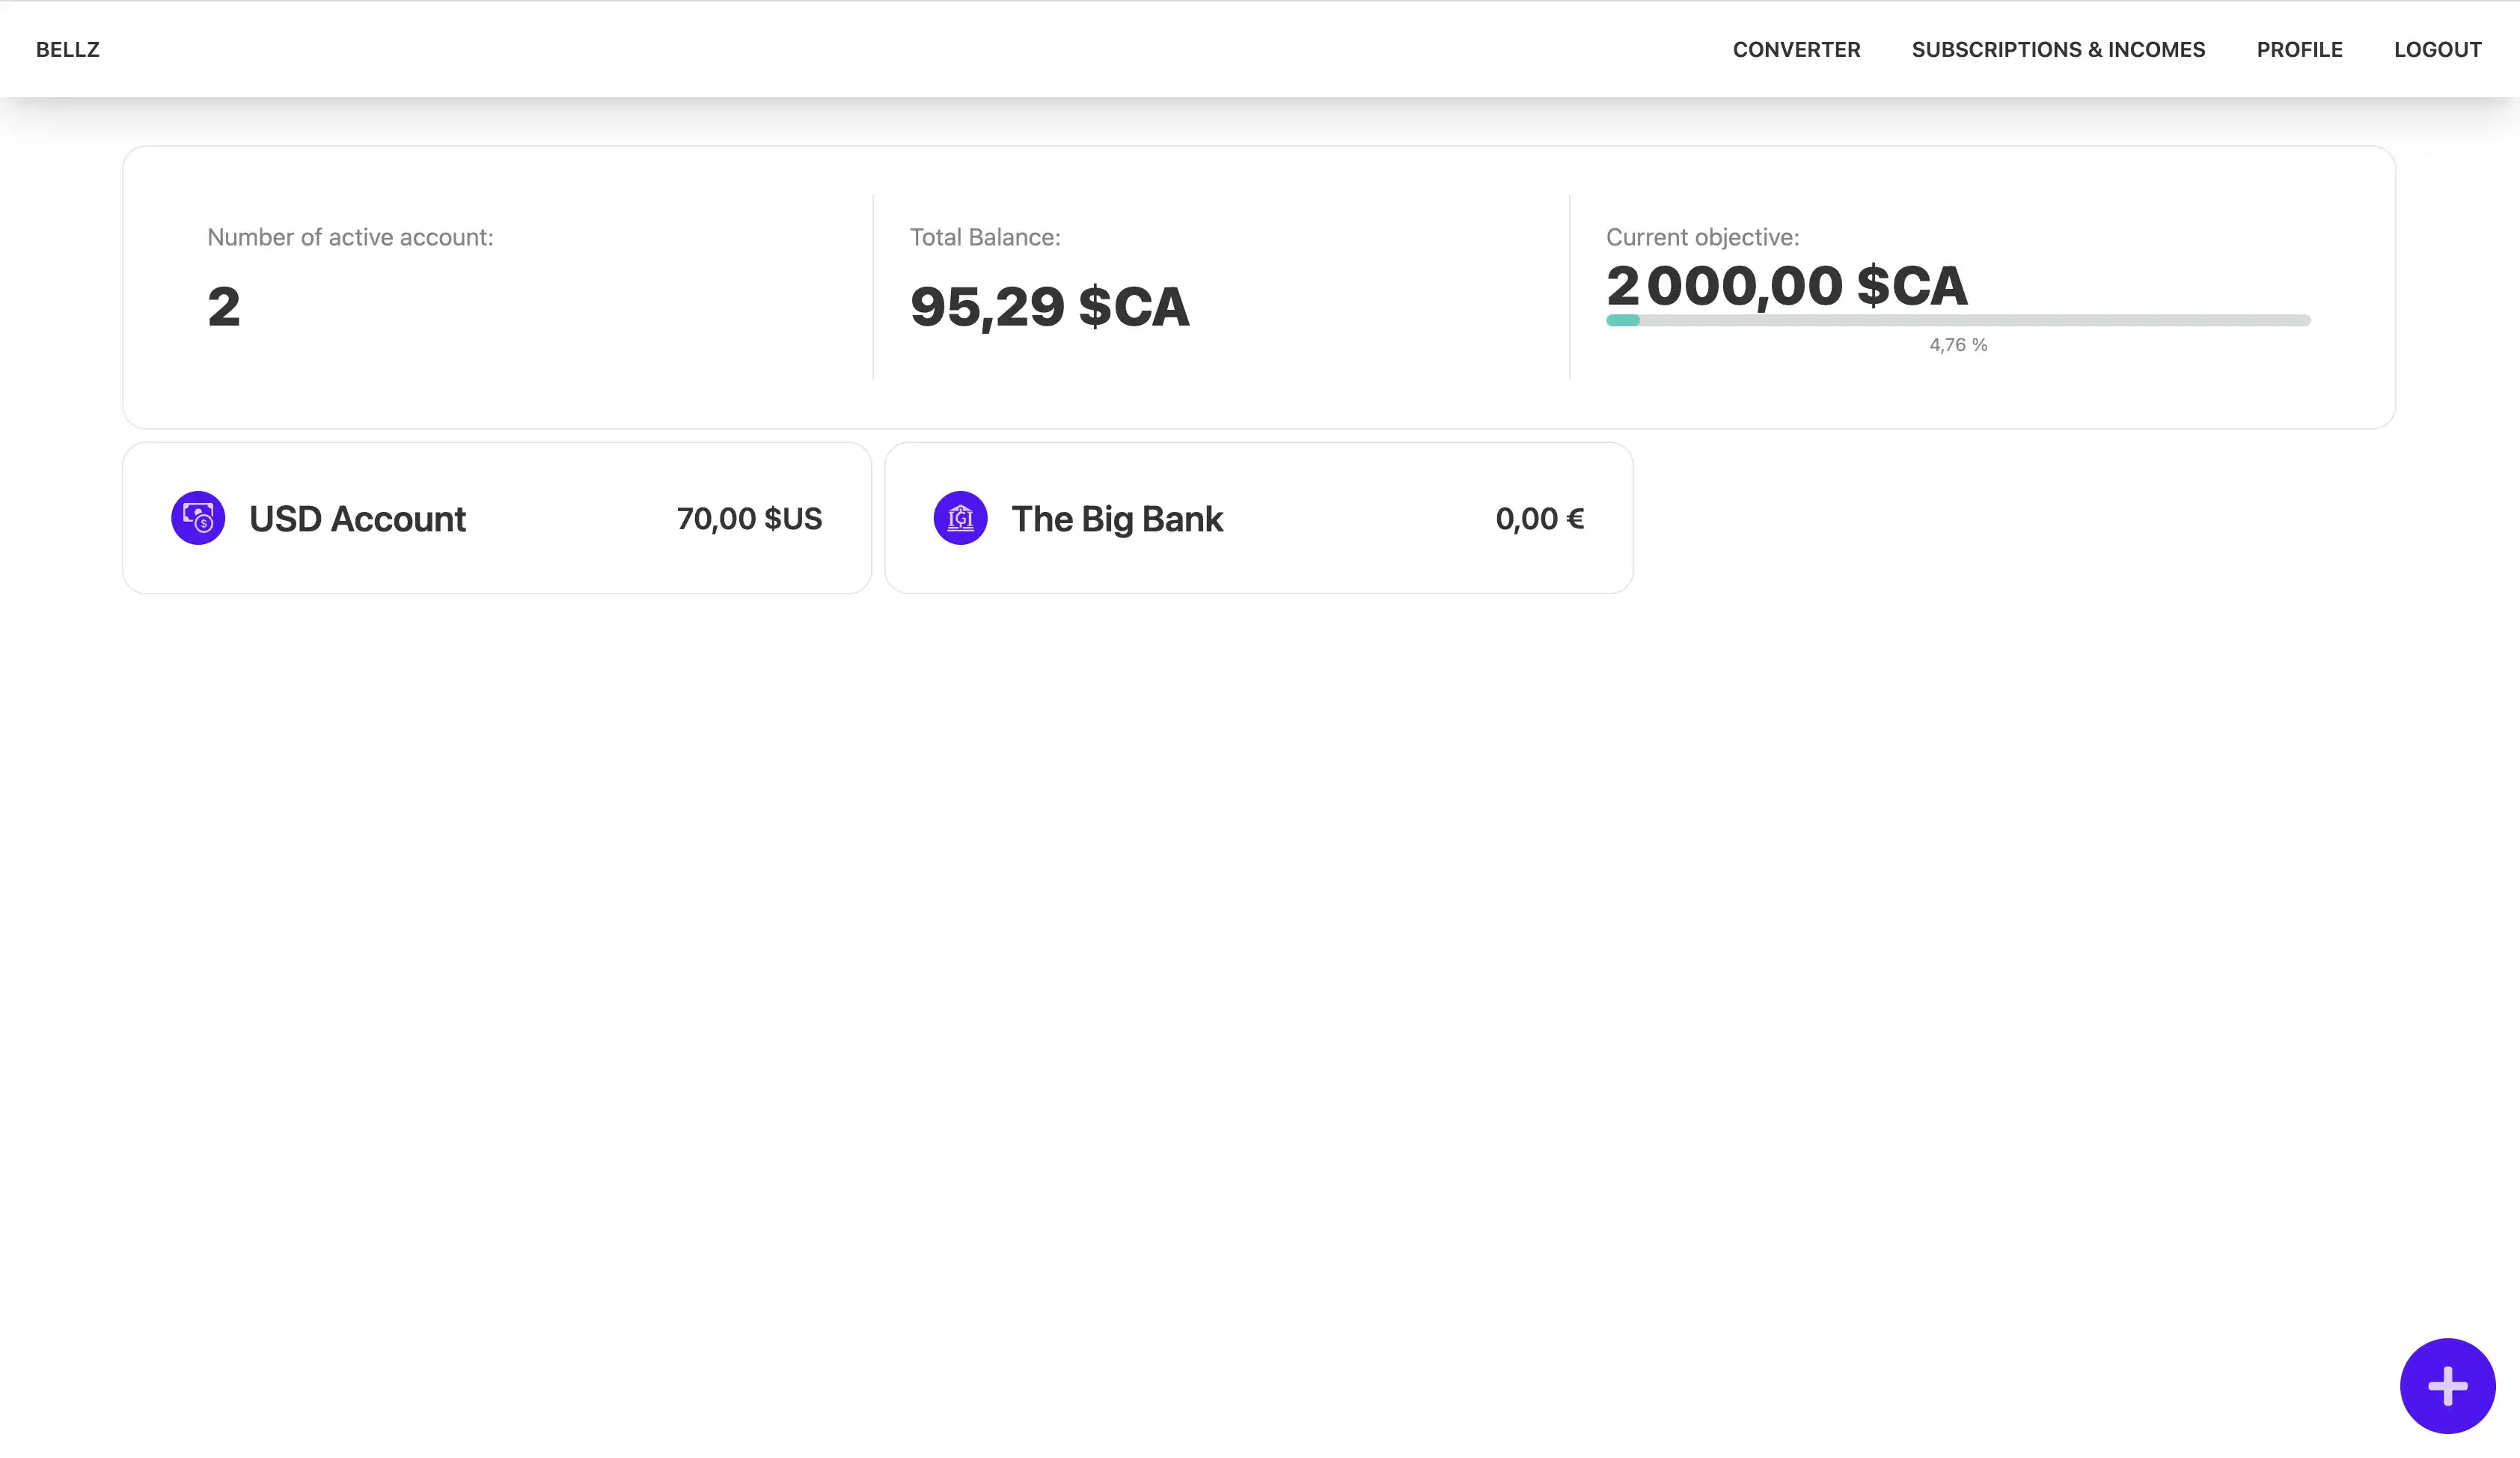2520x1458 pixels.
Task: Click the 70,00 $US balance amount
Action: pyautogui.click(x=749, y=519)
